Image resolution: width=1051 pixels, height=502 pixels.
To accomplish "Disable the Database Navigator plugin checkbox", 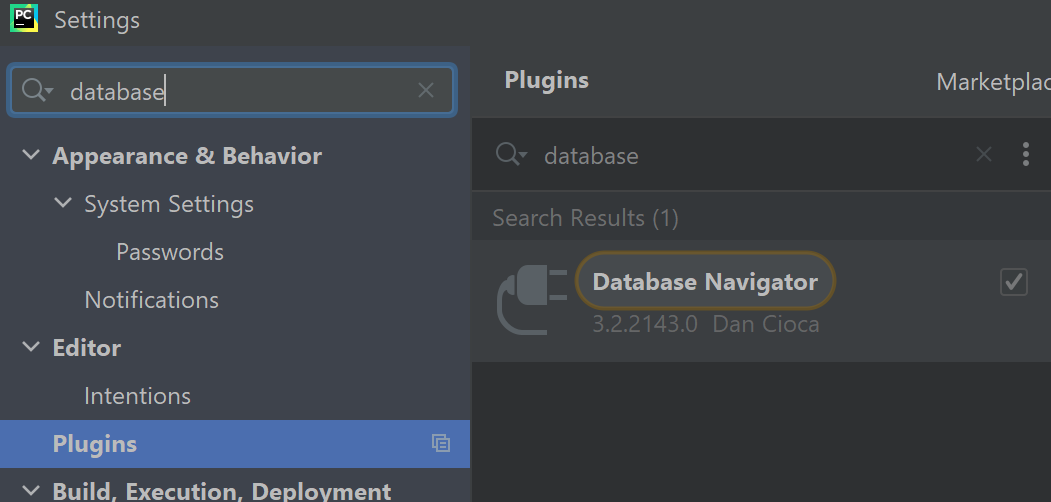I will (x=1014, y=283).
